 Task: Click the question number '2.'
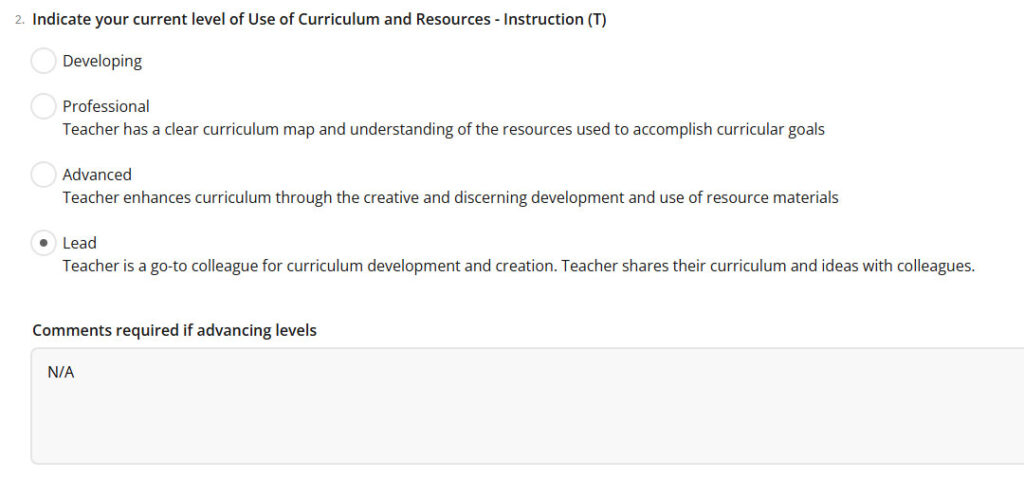point(20,20)
